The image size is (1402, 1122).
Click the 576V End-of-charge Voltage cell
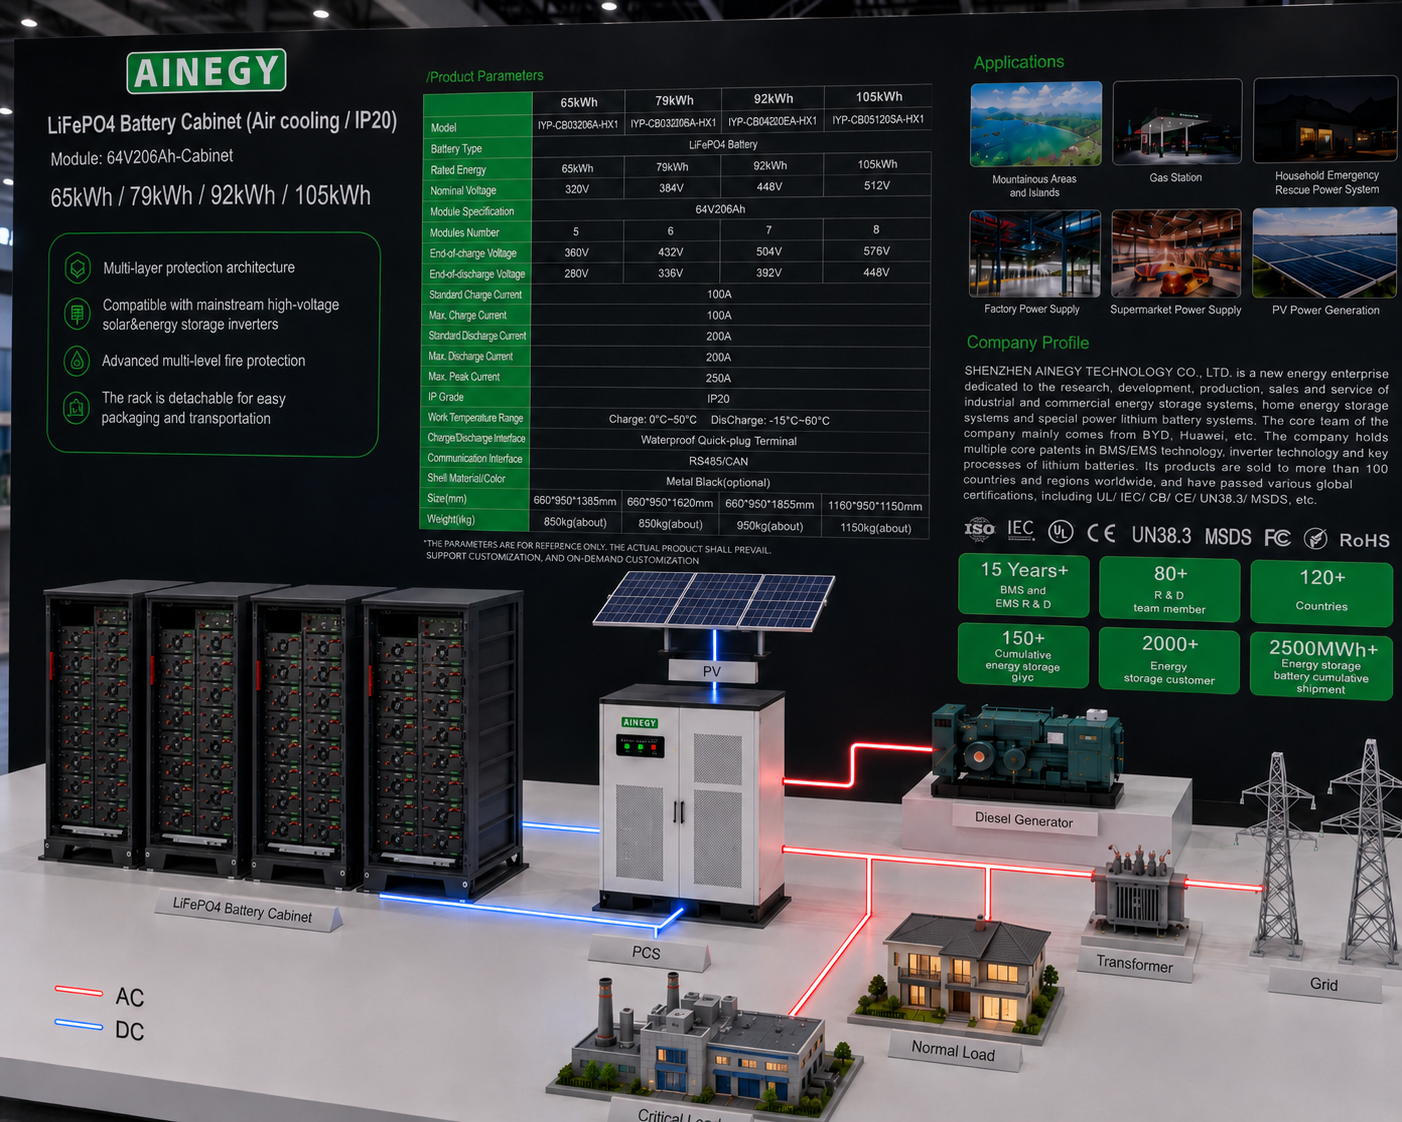pos(876,251)
